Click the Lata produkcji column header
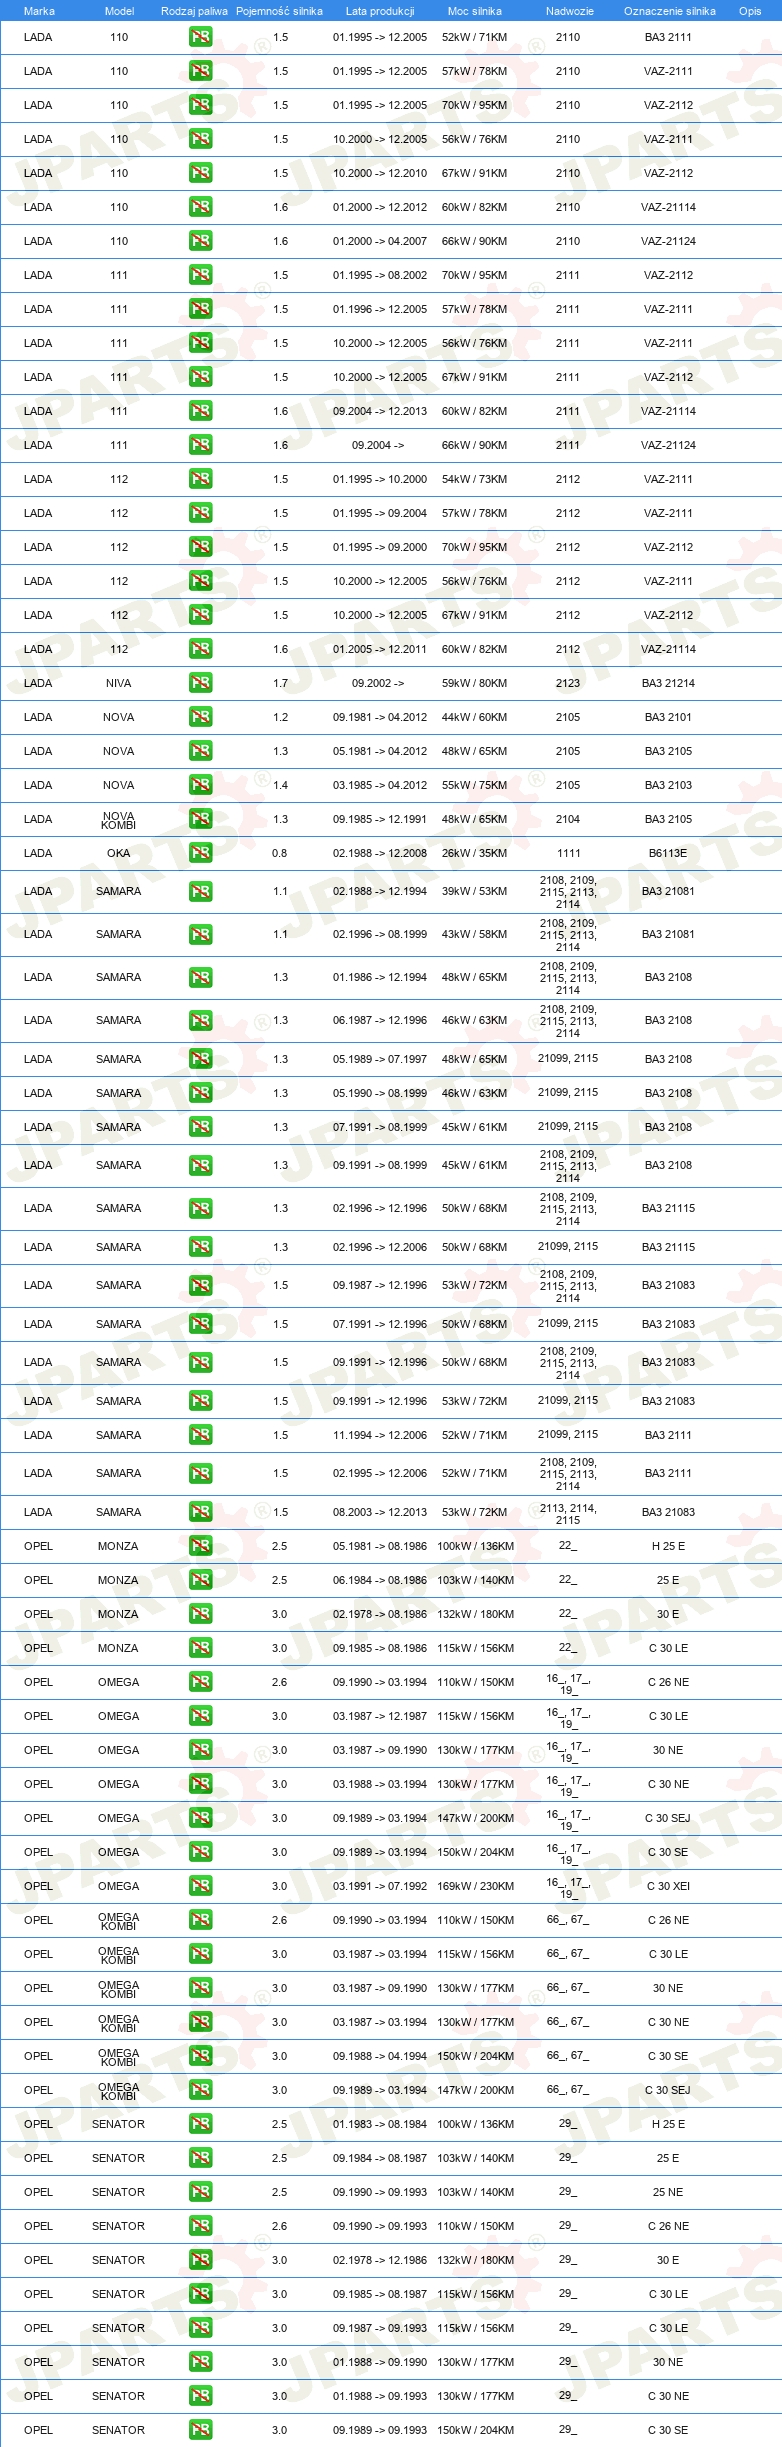The height and width of the screenshot is (2447, 782). (380, 11)
